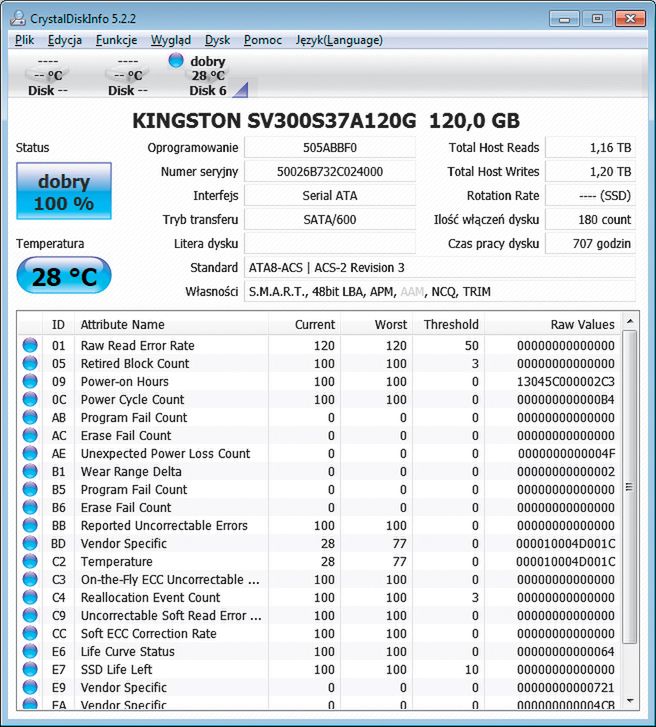This screenshot has height=727, width=656.
Task: Click the Threshold column header
Action: pyautogui.click(x=448, y=324)
